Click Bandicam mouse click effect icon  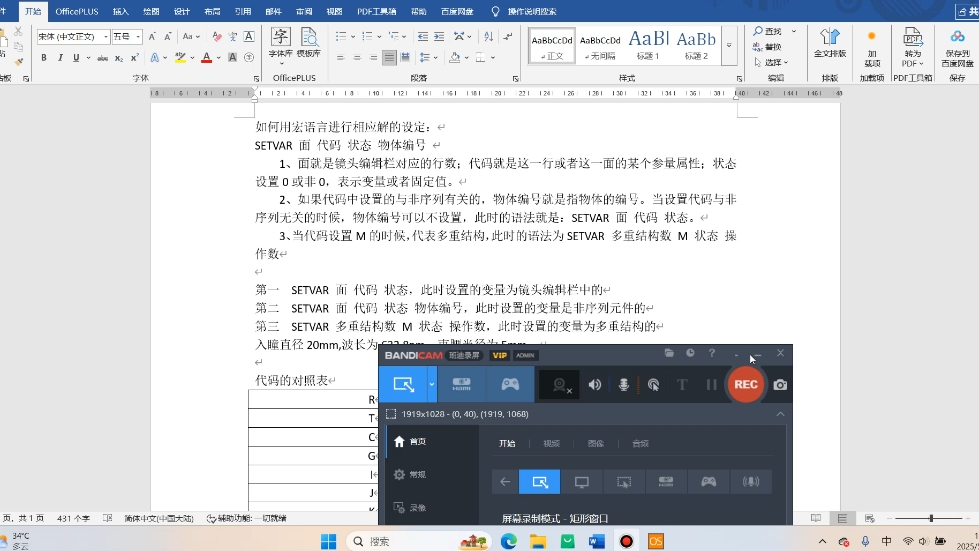click(653, 384)
